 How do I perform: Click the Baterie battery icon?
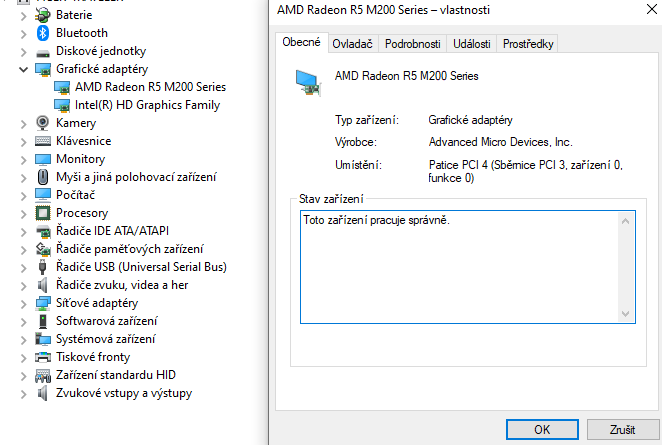coord(43,15)
